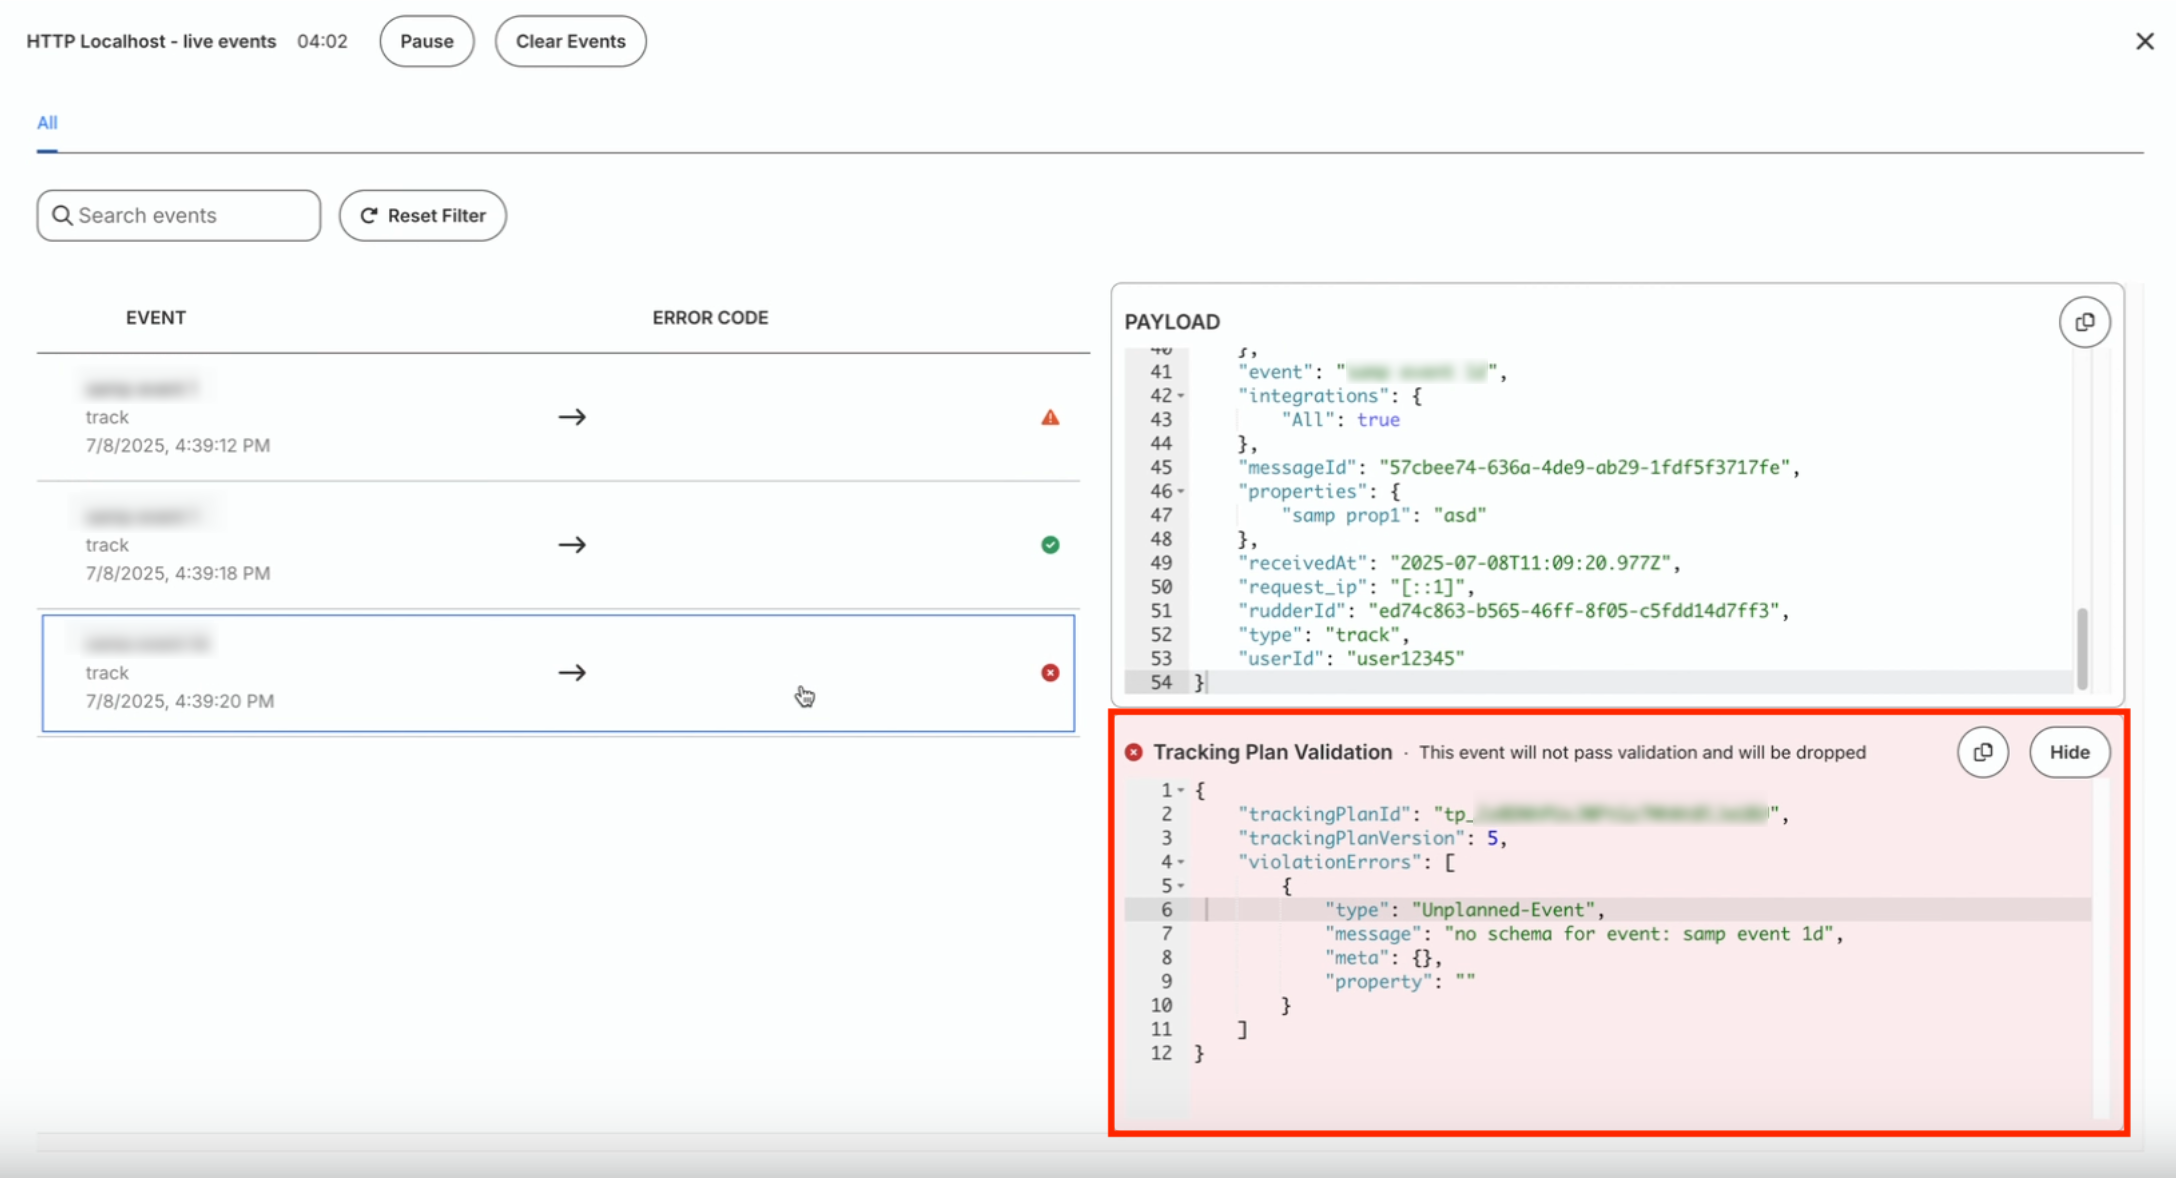
Task: Pause the live events stream
Action: [427, 41]
